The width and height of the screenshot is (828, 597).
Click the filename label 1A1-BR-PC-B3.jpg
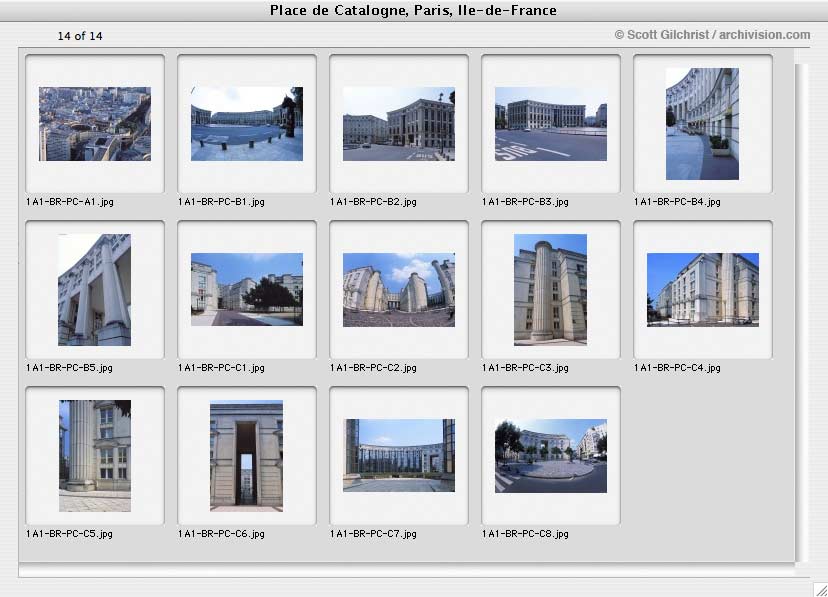[525, 202]
